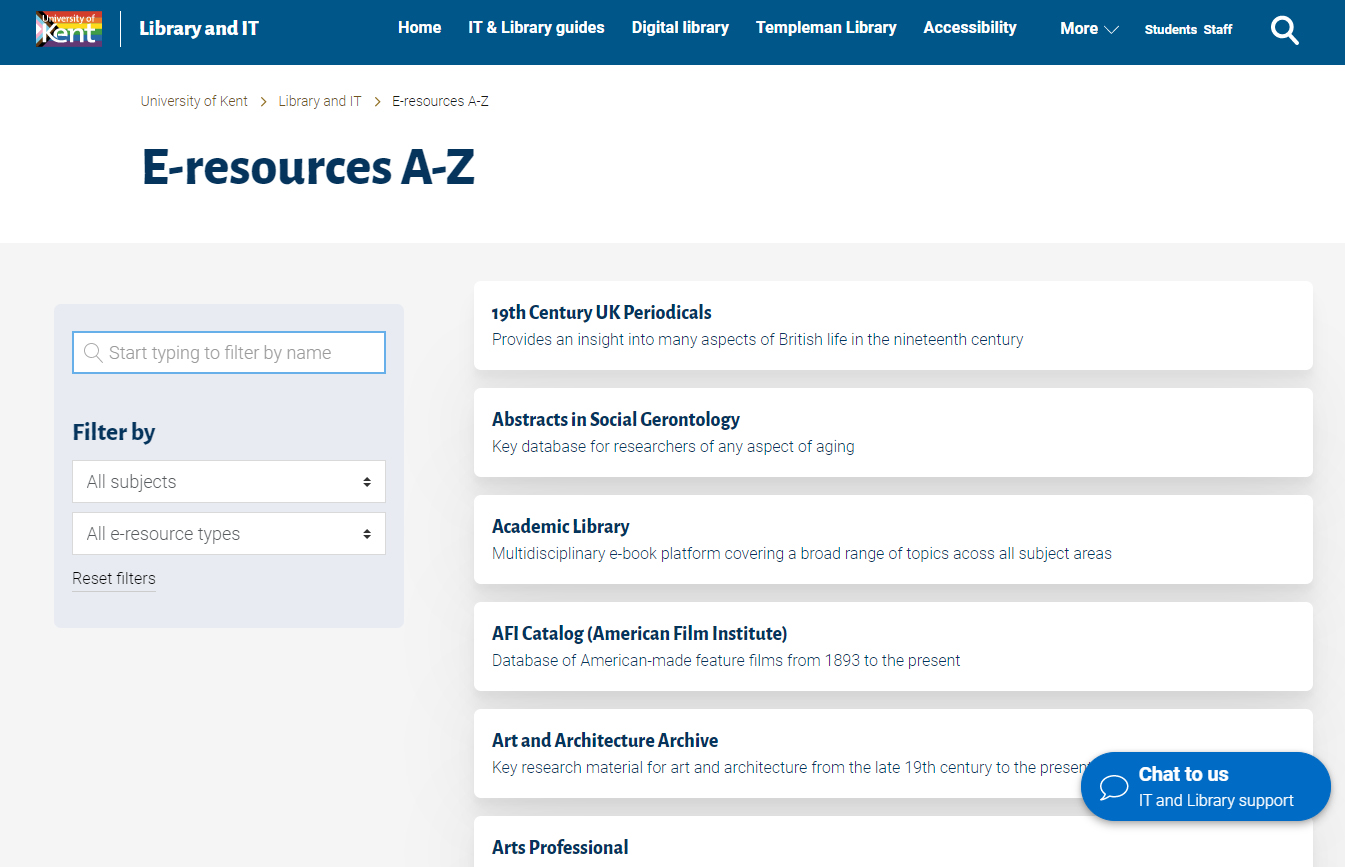Select Digital library in top navigation
The width and height of the screenshot is (1345, 867).
(x=680, y=28)
